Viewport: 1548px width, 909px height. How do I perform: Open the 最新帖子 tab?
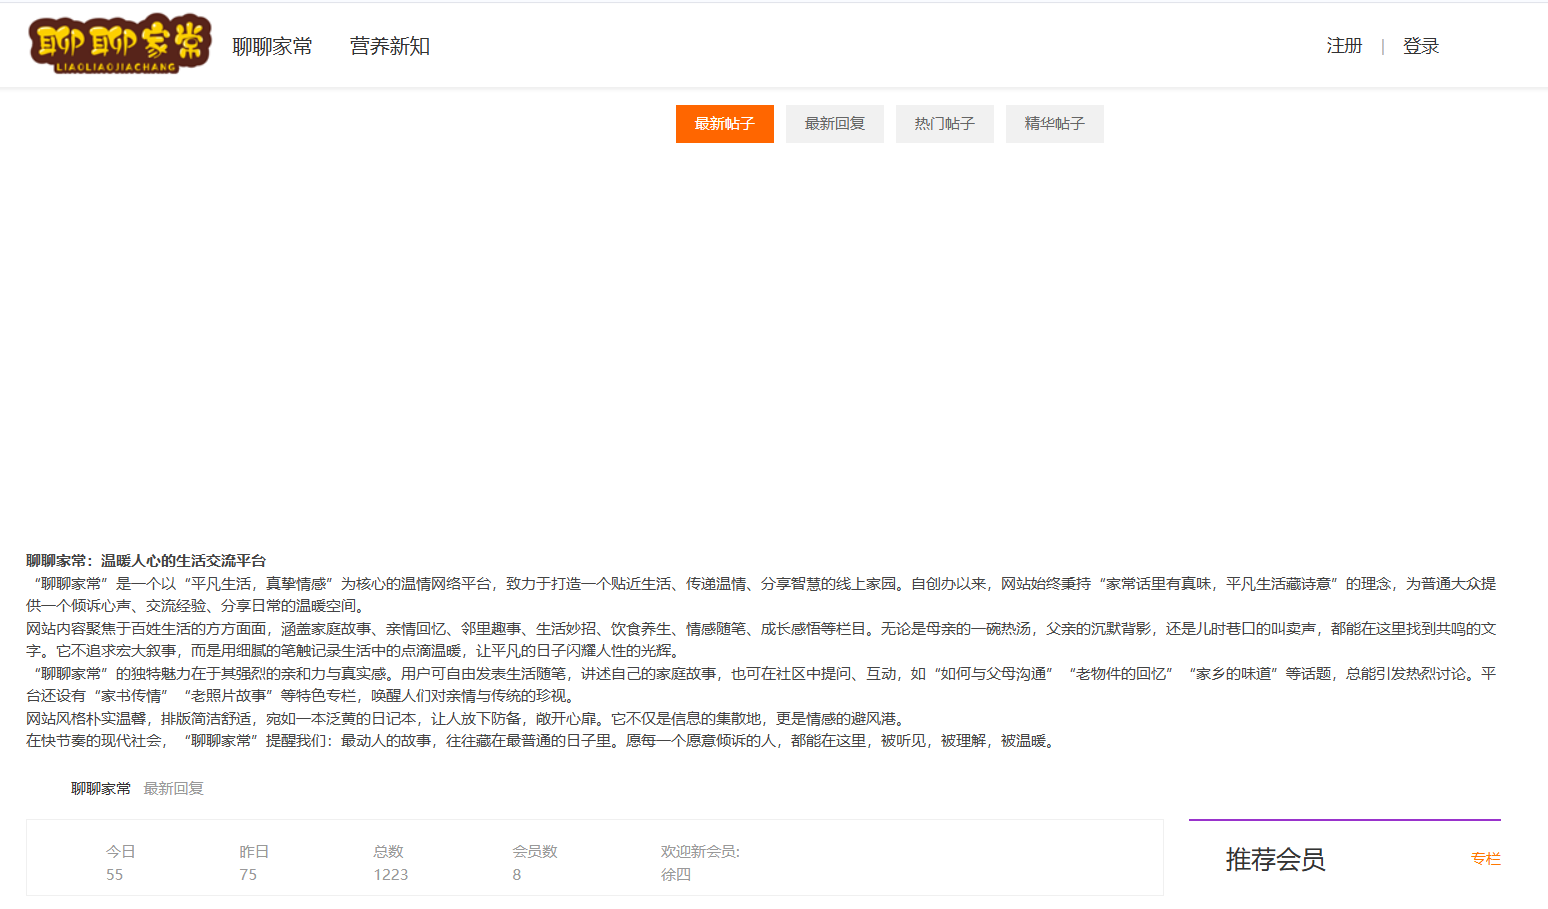point(724,123)
